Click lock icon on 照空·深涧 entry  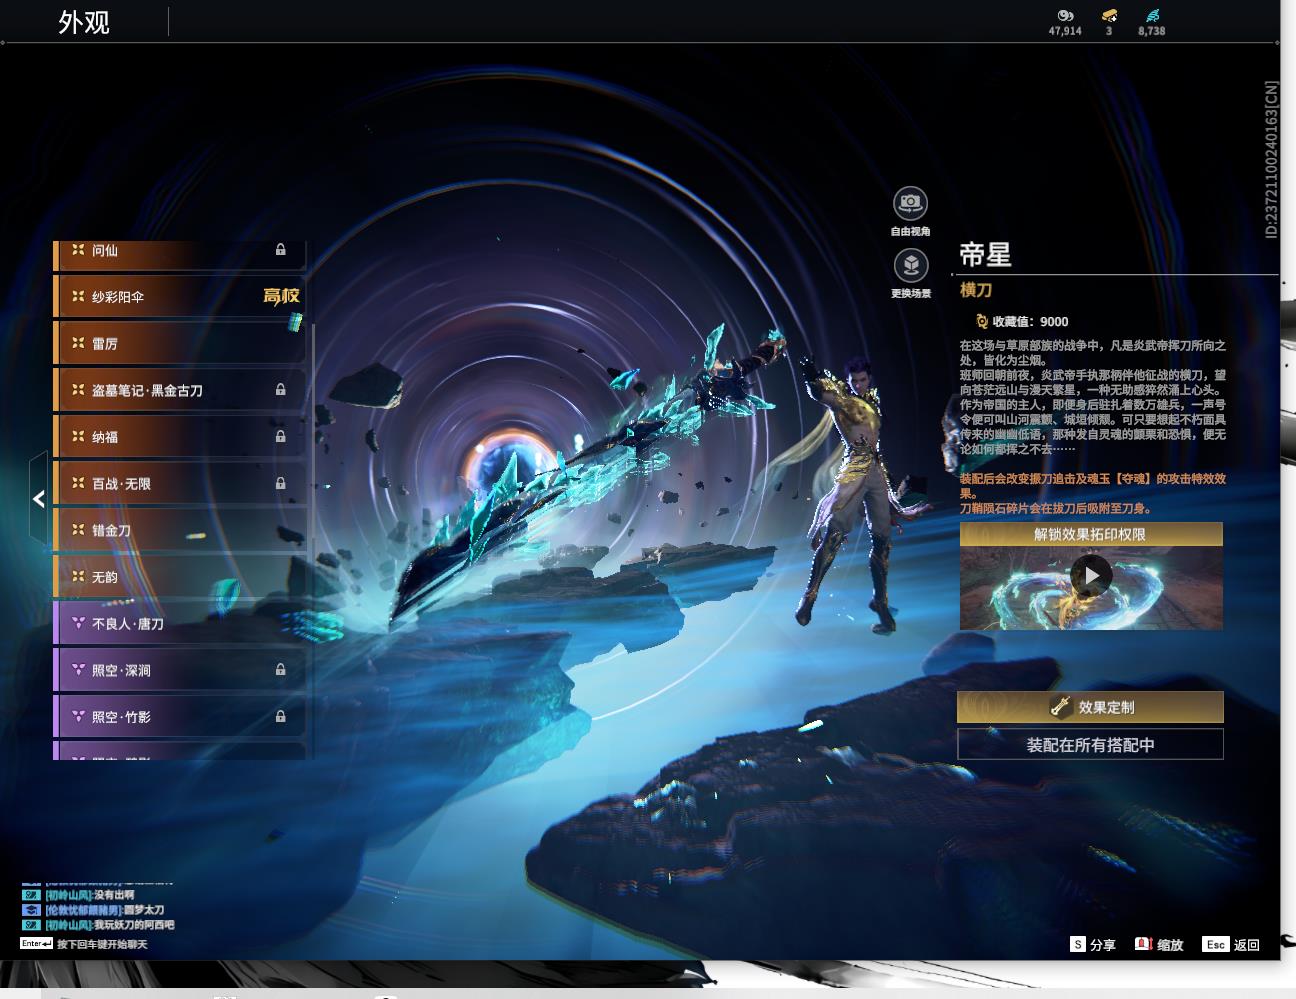click(x=281, y=670)
